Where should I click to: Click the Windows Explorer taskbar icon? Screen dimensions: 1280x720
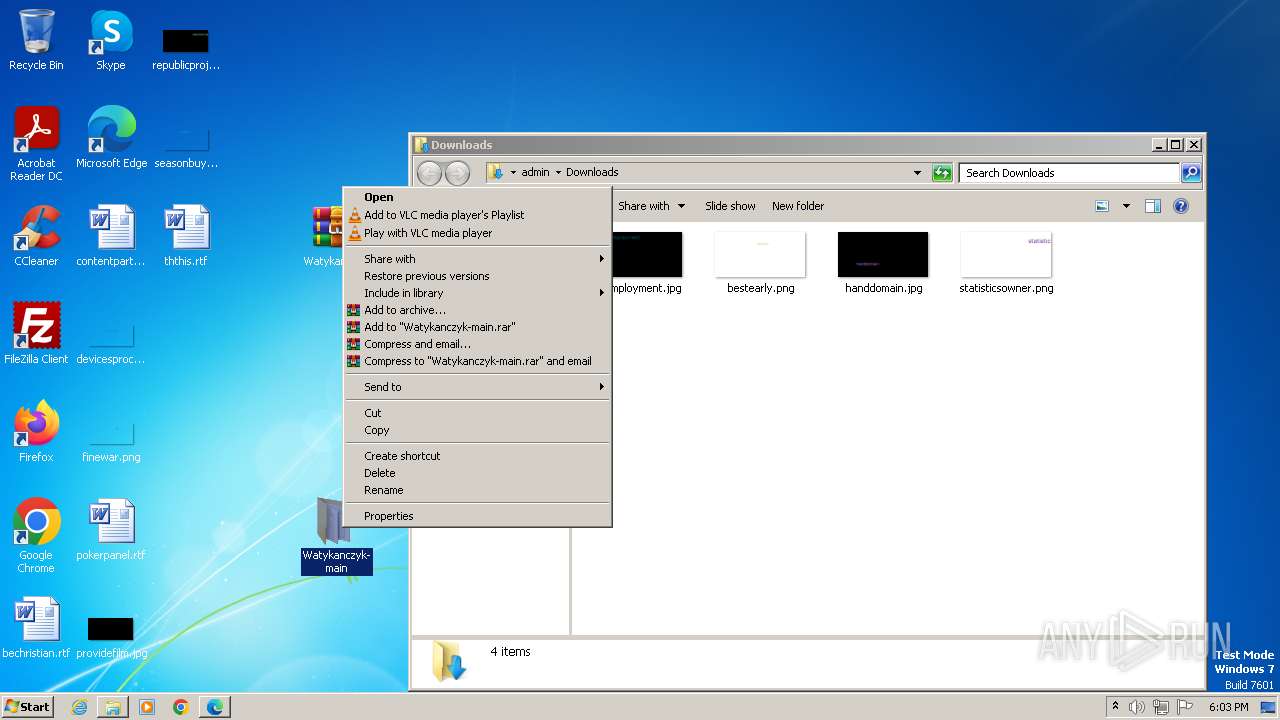coord(113,707)
